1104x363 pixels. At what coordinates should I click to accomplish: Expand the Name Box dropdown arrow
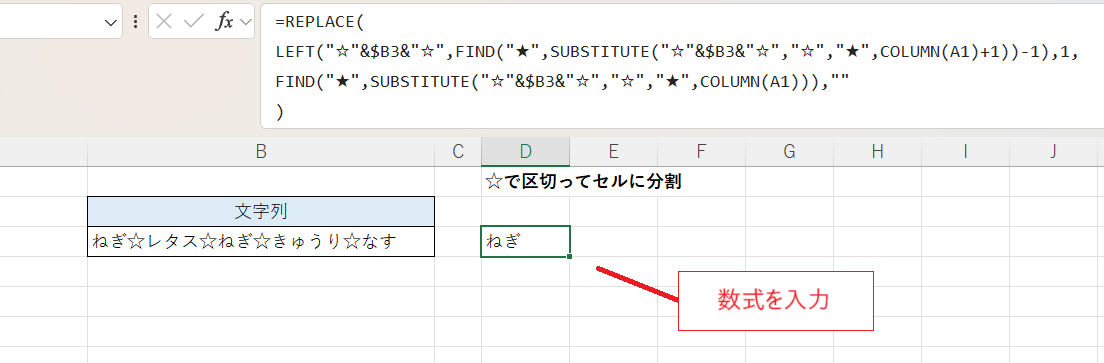click(111, 23)
